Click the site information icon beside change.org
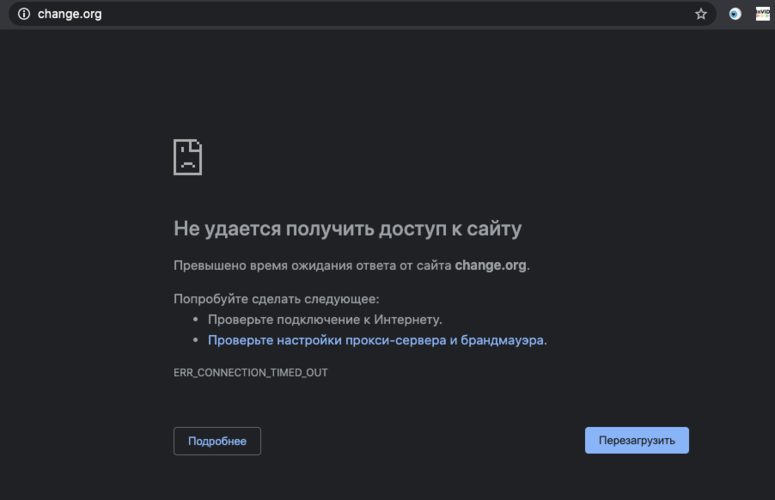 tap(24, 14)
